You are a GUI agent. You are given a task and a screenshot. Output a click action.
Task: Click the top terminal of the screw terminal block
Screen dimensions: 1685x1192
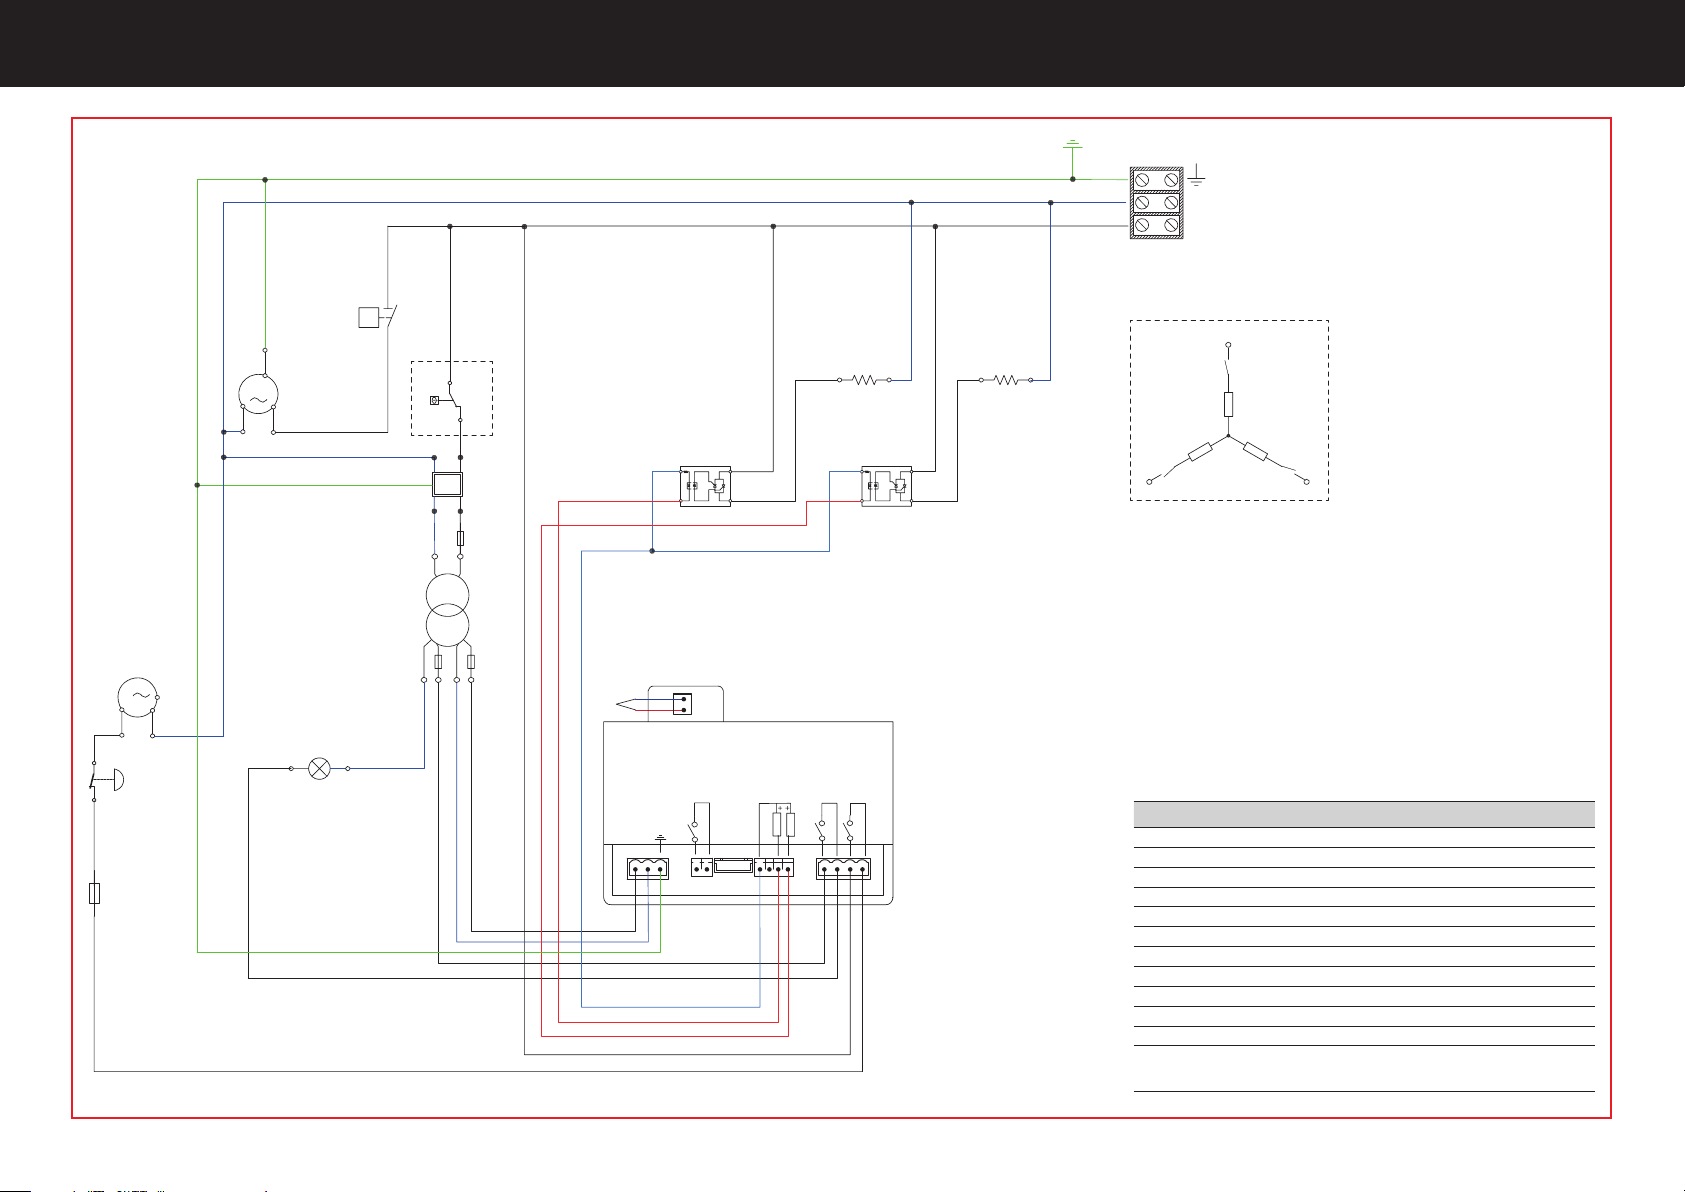1156,180
